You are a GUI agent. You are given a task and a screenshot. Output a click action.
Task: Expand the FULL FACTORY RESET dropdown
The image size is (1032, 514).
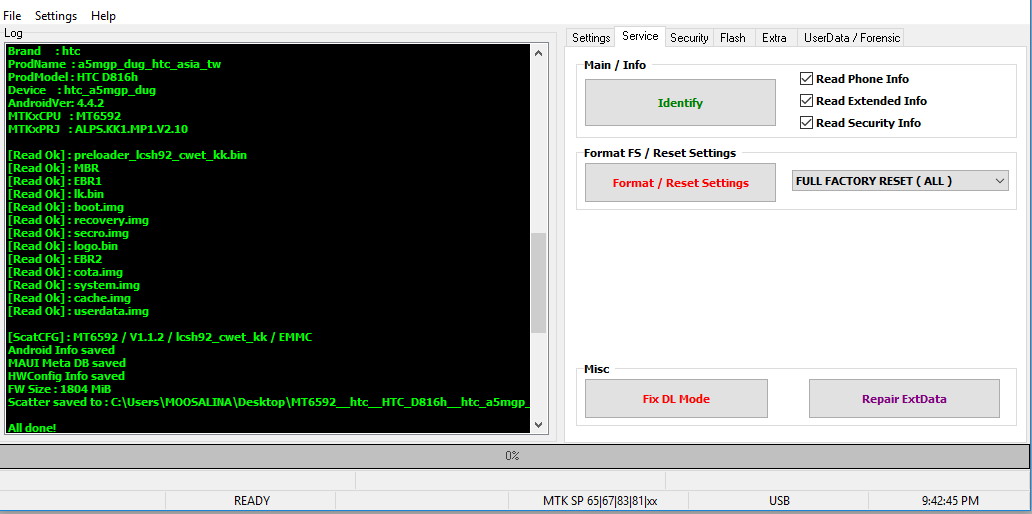pyautogui.click(x=999, y=181)
